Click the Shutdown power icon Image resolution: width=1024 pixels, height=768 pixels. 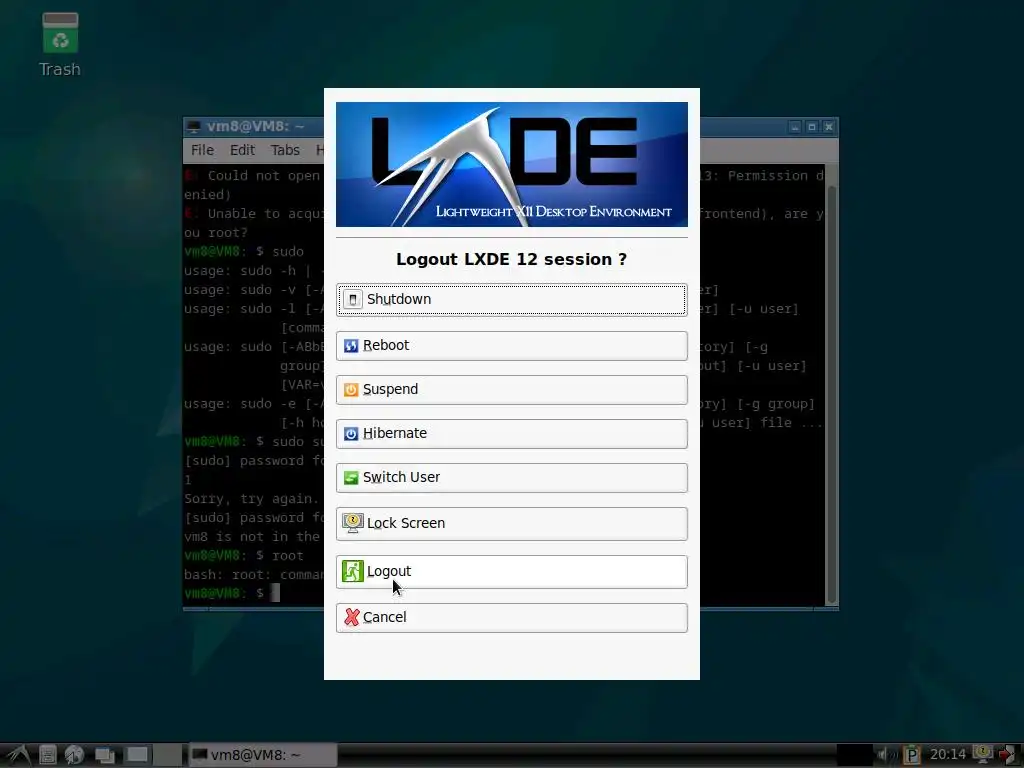[353, 300]
